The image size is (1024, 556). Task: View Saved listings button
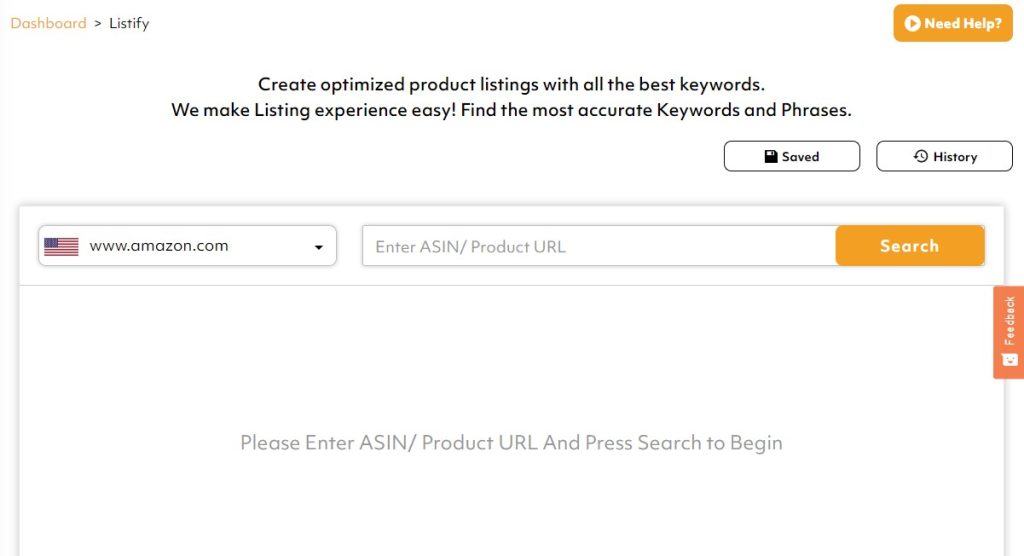pyautogui.click(x=792, y=157)
